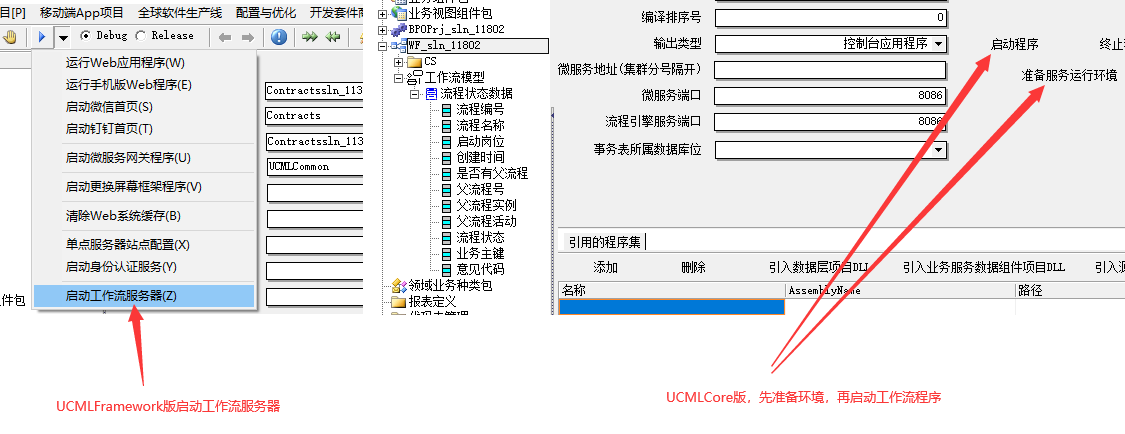Click the BPOPrj_sln_11802 gear icon
The image size is (1125, 434).
pos(399,29)
